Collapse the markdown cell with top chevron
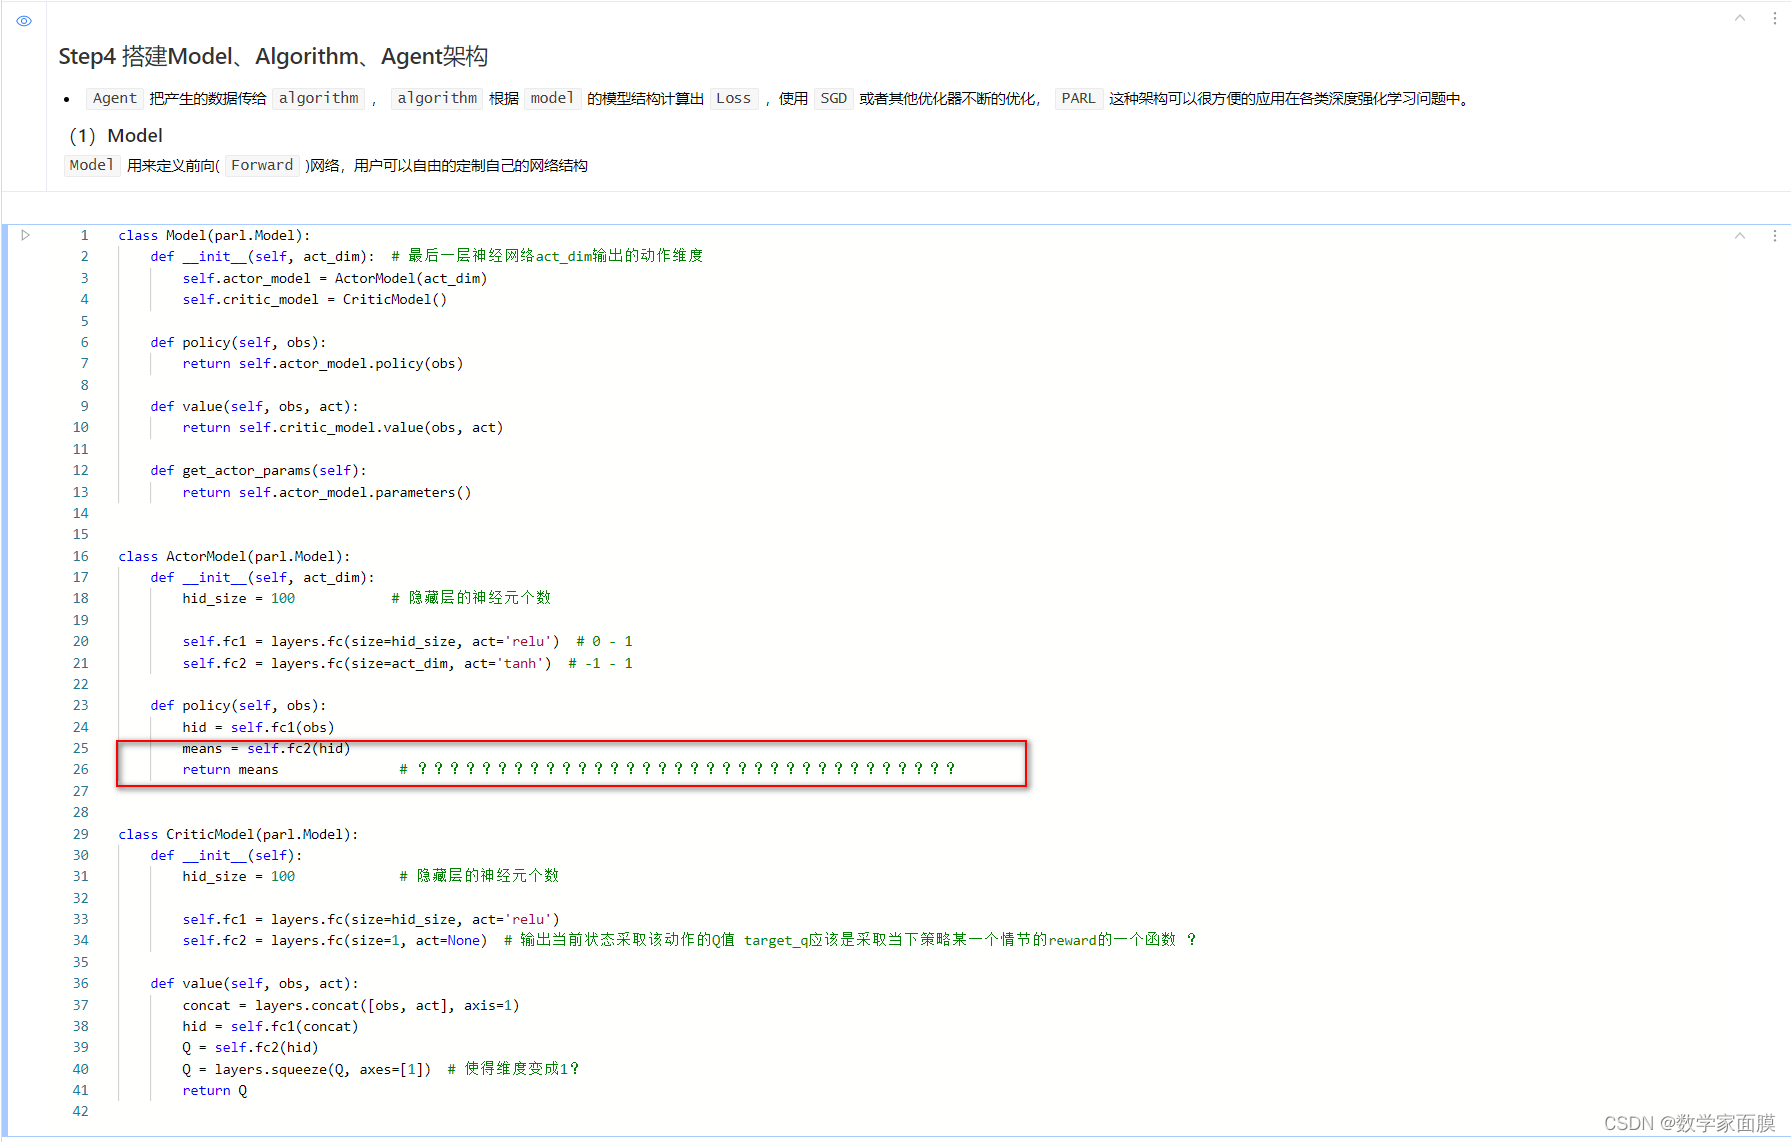 [x=1740, y=18]
